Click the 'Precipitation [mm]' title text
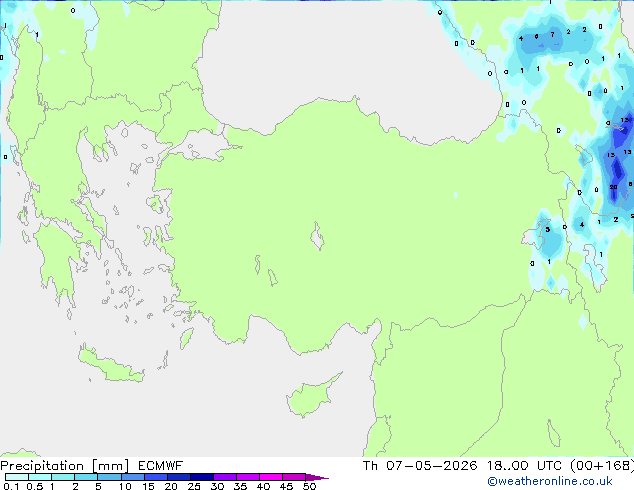Image resolution: width=634 pixels, height=490 pixels. coord(65,466)
